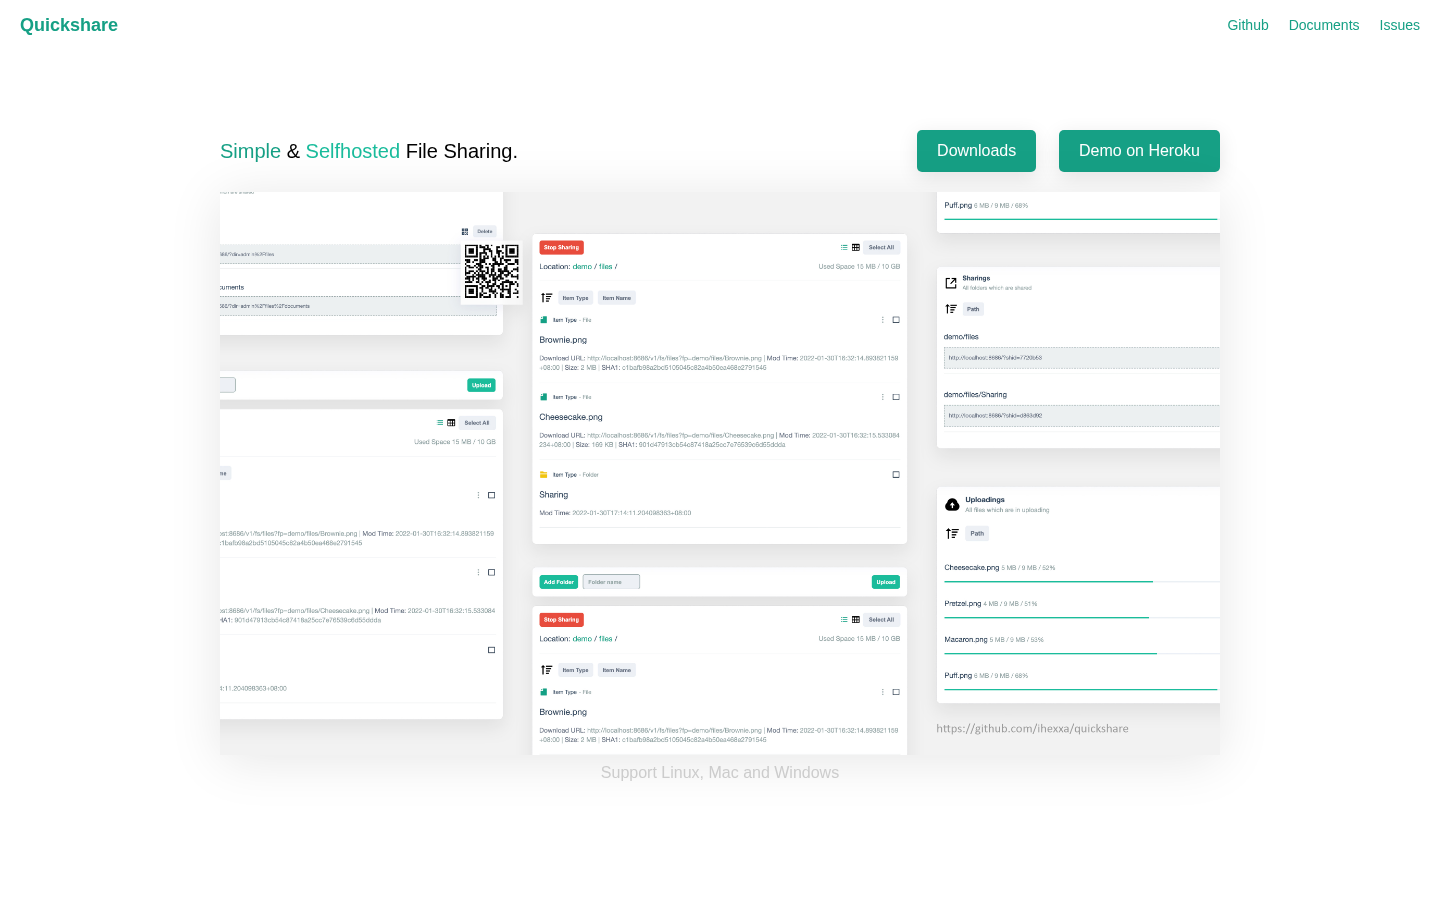This screenshot has width=1440, height=900.
Task: Click the Uploadings cloud upload icon
Action: pyautogui.click(x=952, y=505)
